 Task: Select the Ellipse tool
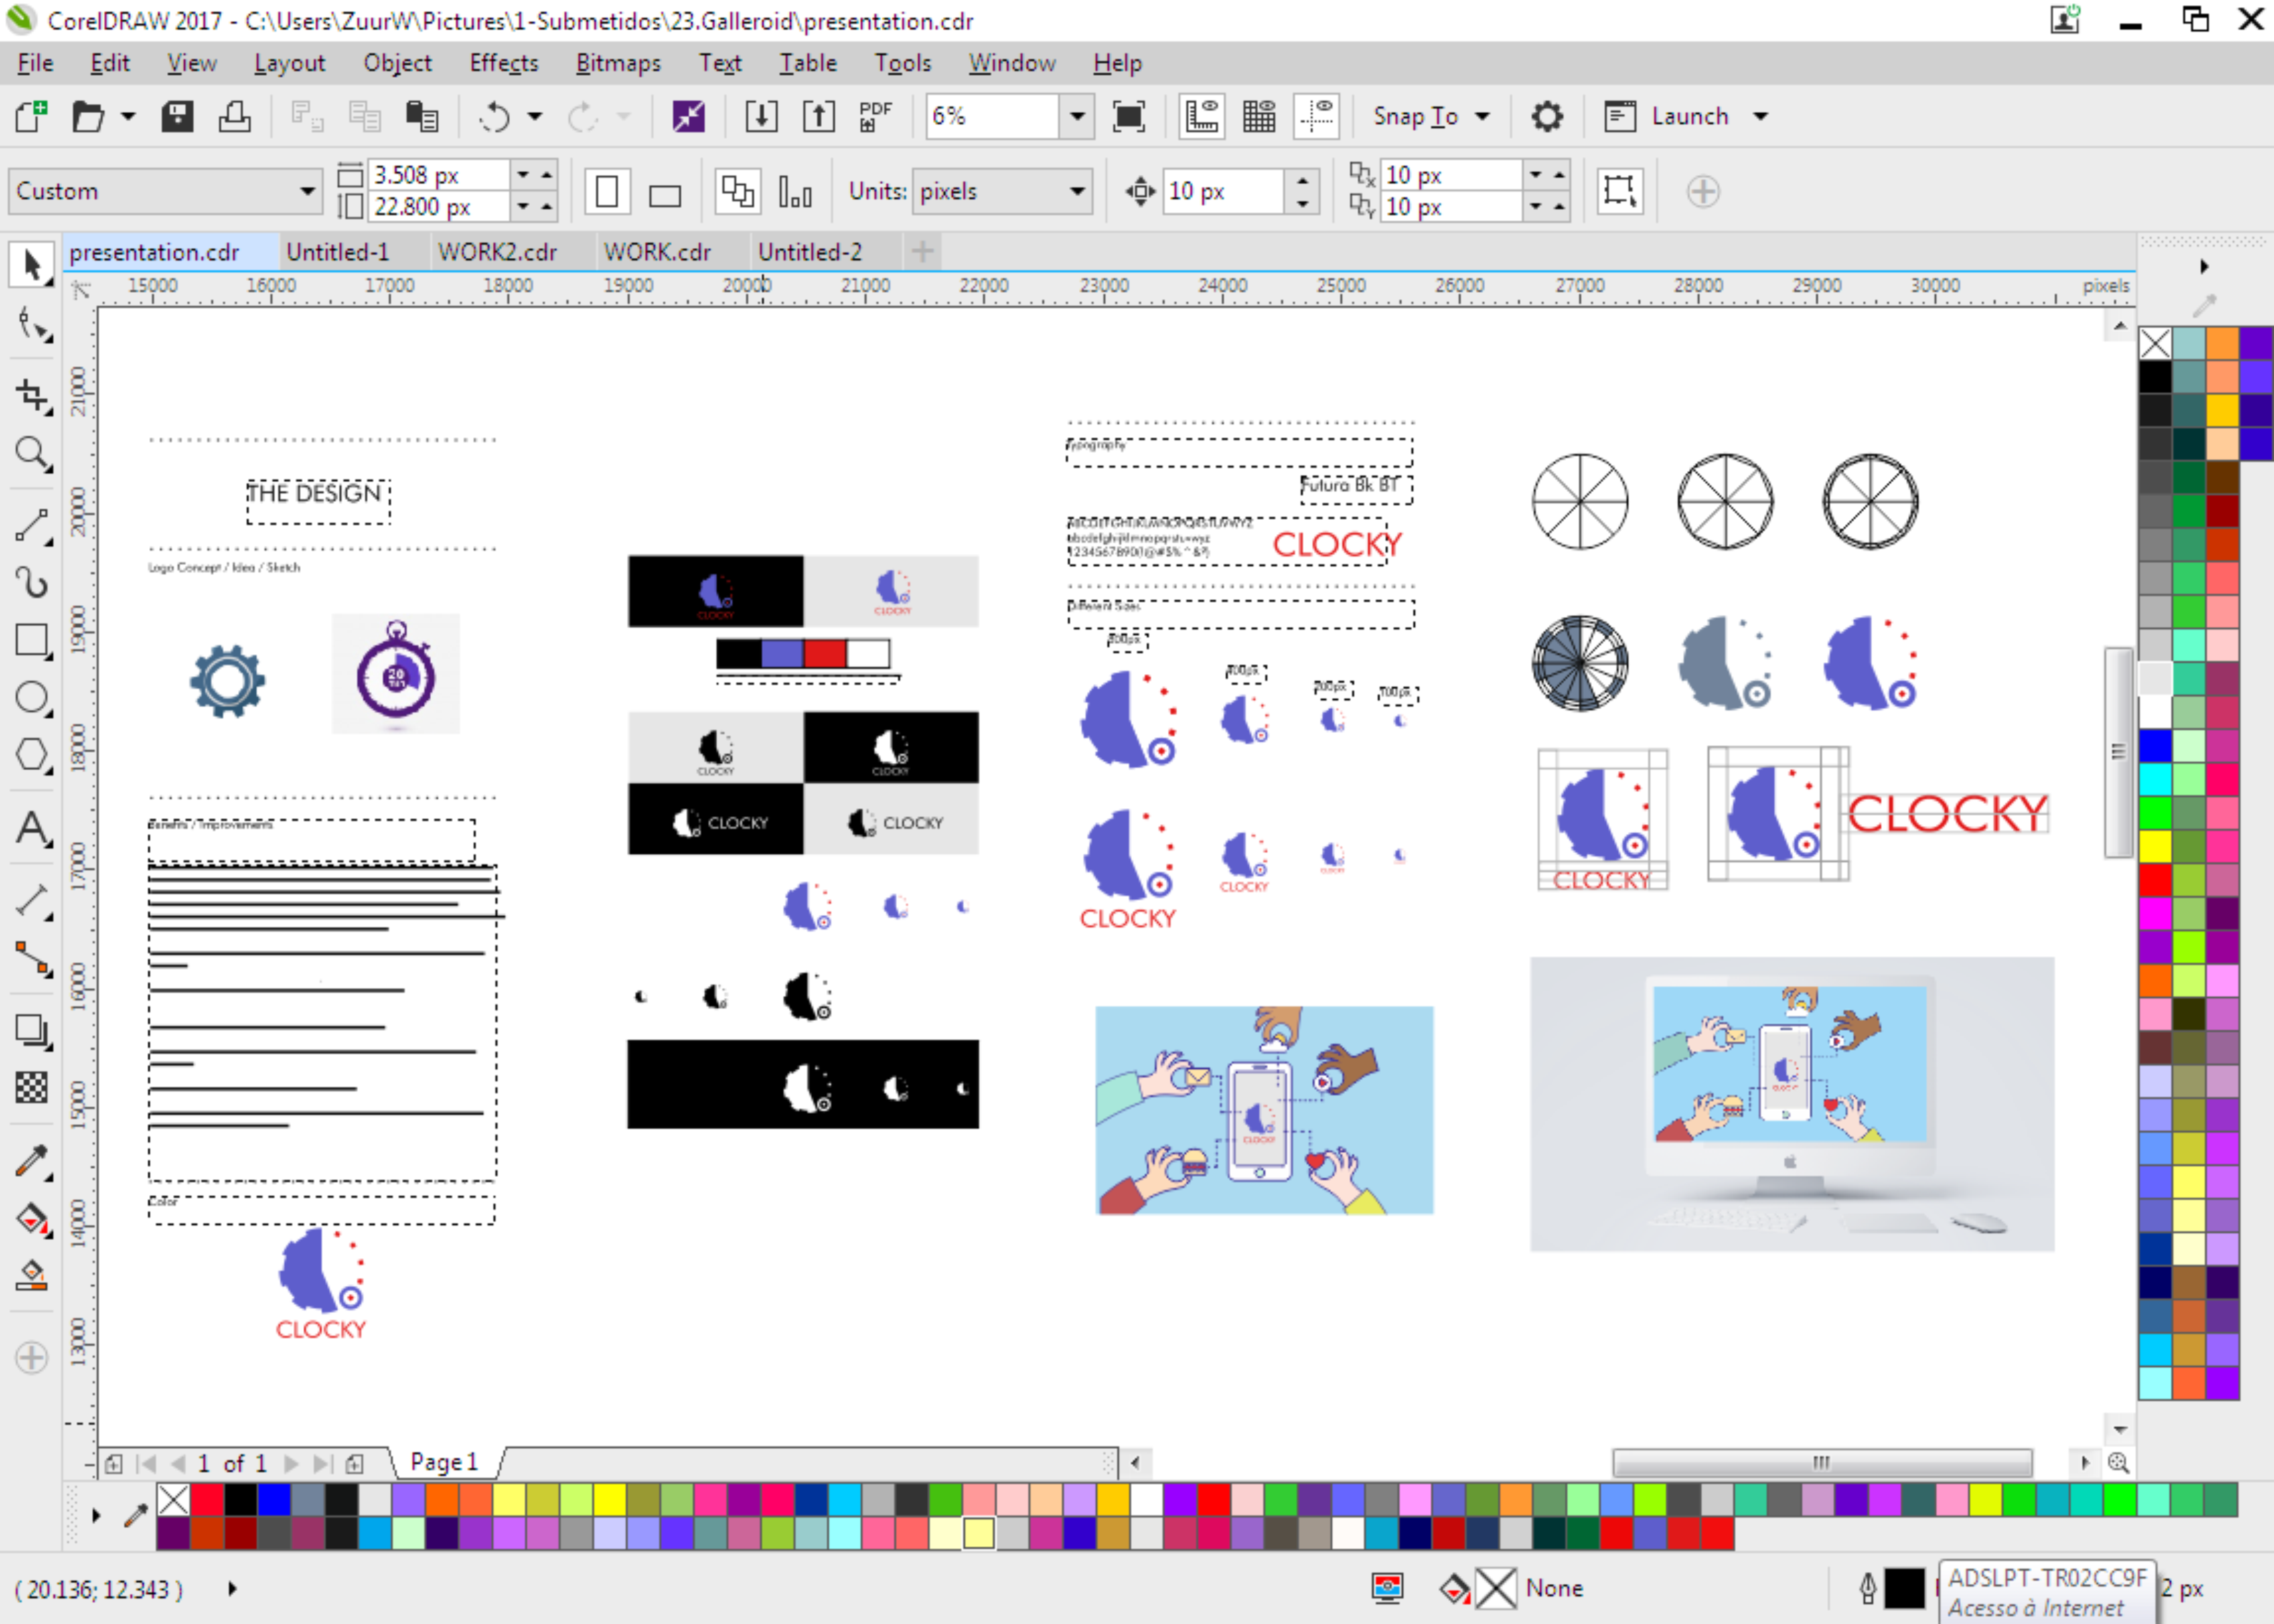[31, 698]
